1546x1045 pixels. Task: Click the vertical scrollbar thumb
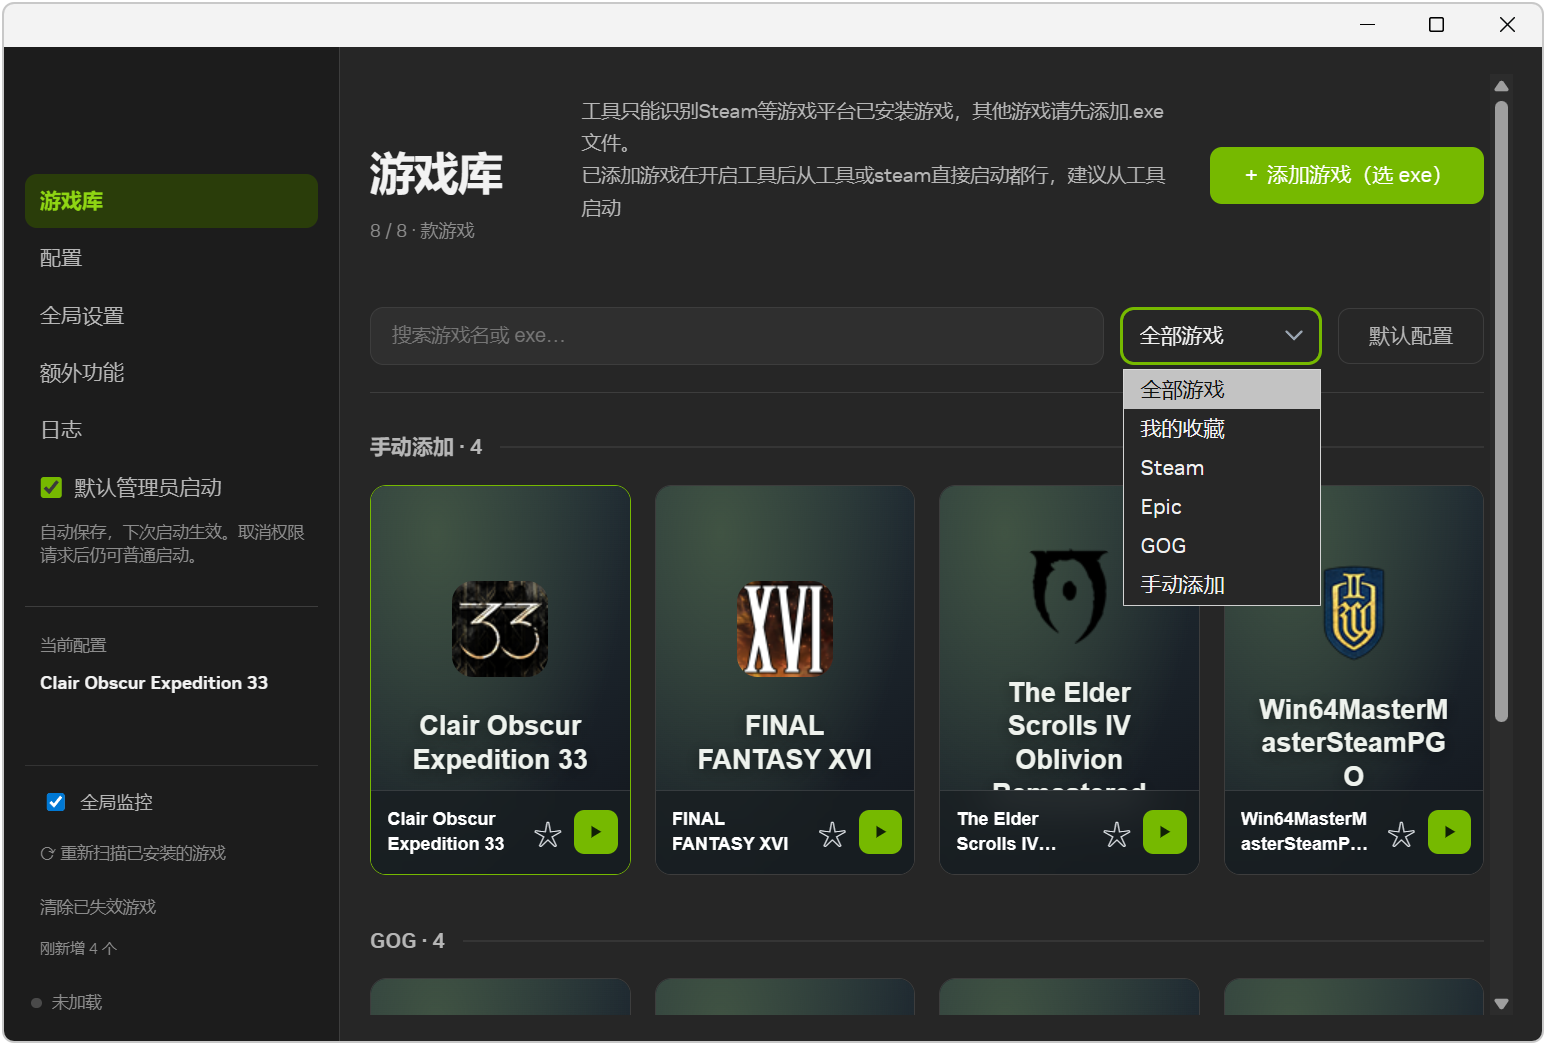1501,410
